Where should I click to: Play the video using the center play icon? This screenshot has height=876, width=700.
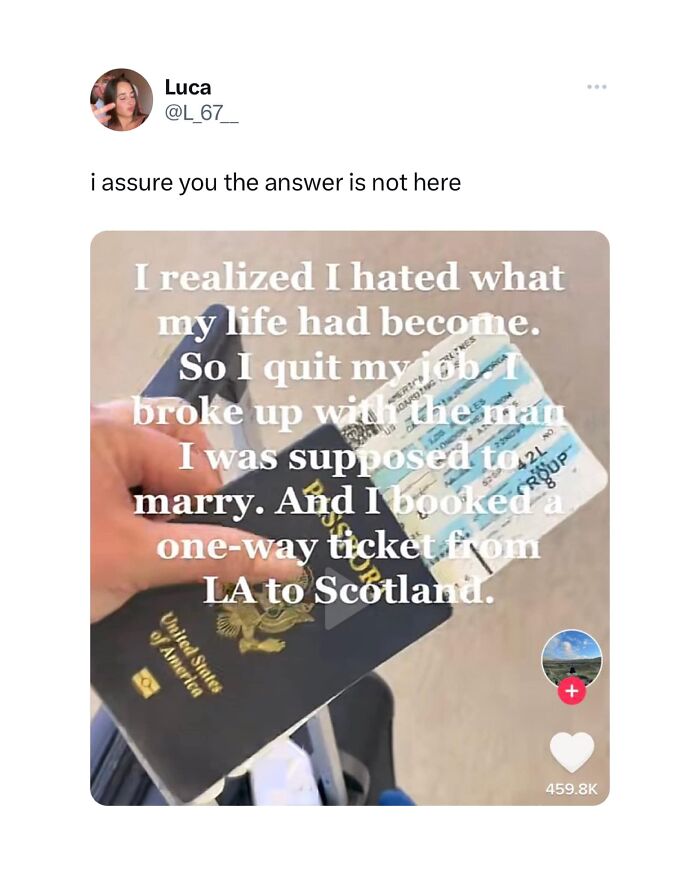point(343,599)
